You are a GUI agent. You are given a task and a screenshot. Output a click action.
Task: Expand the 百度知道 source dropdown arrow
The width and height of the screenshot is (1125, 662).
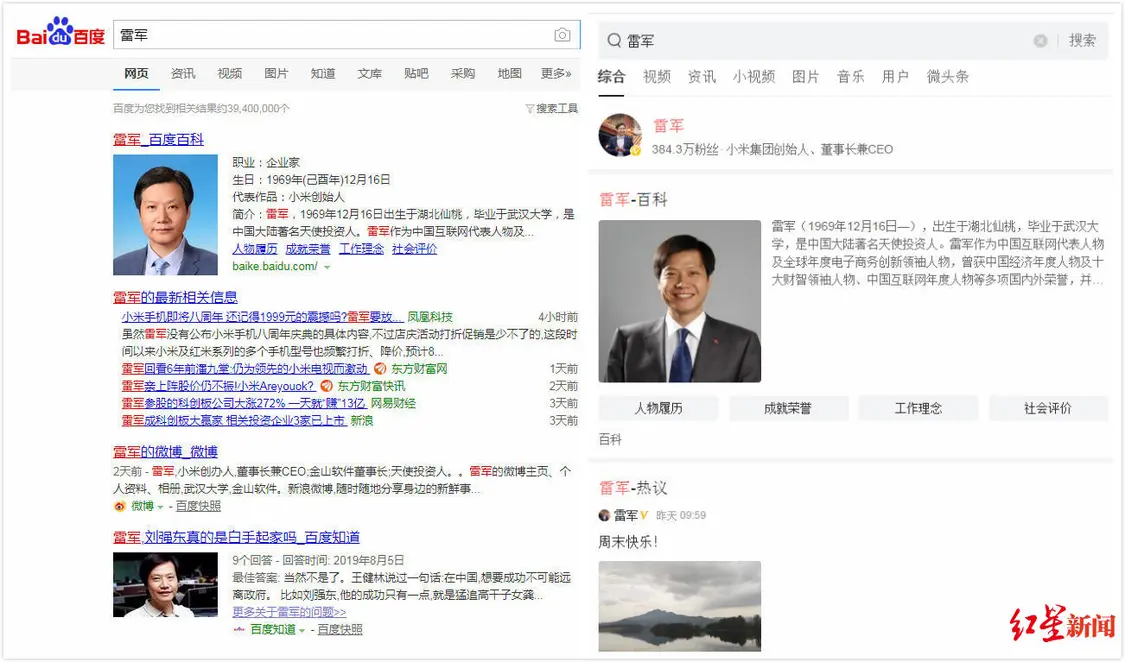click(x=302, y=630)
